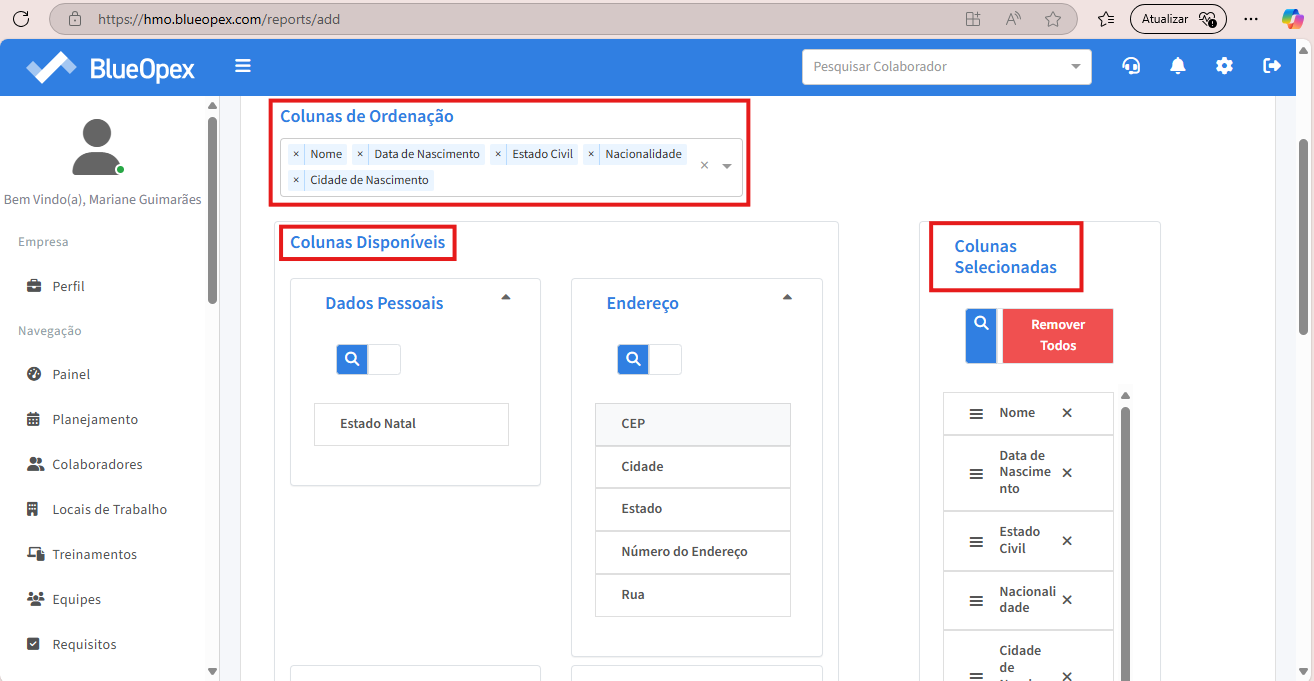1314x681 pixels.
Task: Click the page vertical scrollbar
Action: tap(1304, 236)
